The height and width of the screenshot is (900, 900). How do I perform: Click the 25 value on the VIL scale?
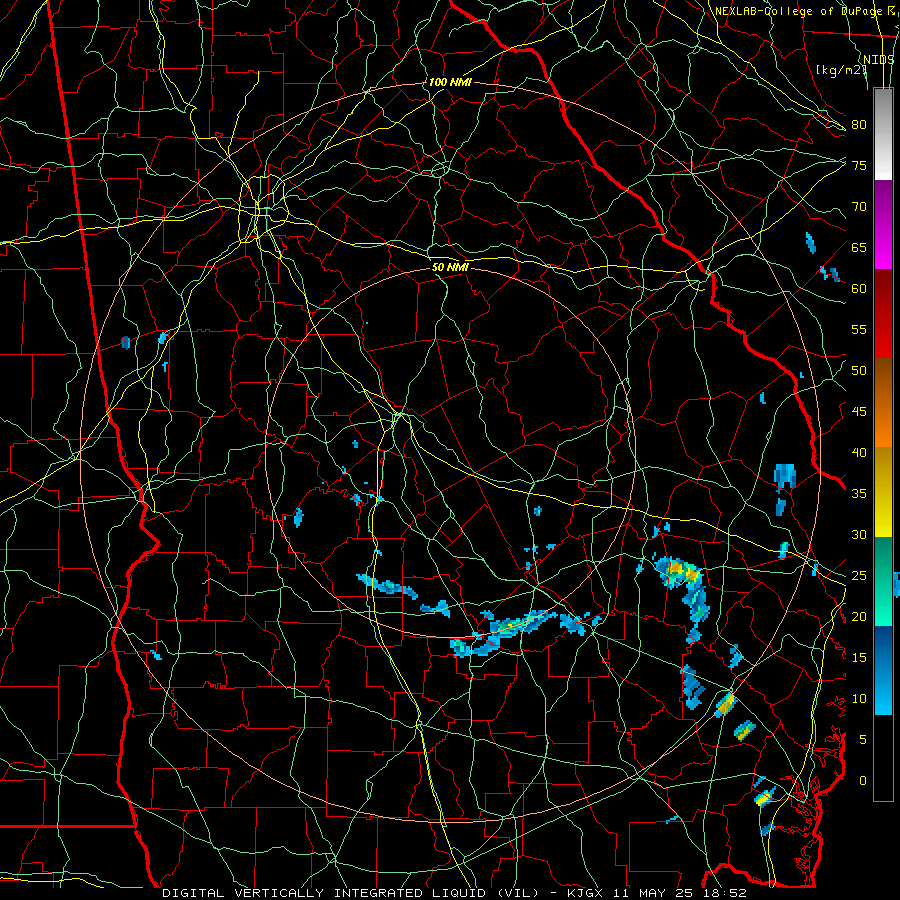[x=859, y=575]
